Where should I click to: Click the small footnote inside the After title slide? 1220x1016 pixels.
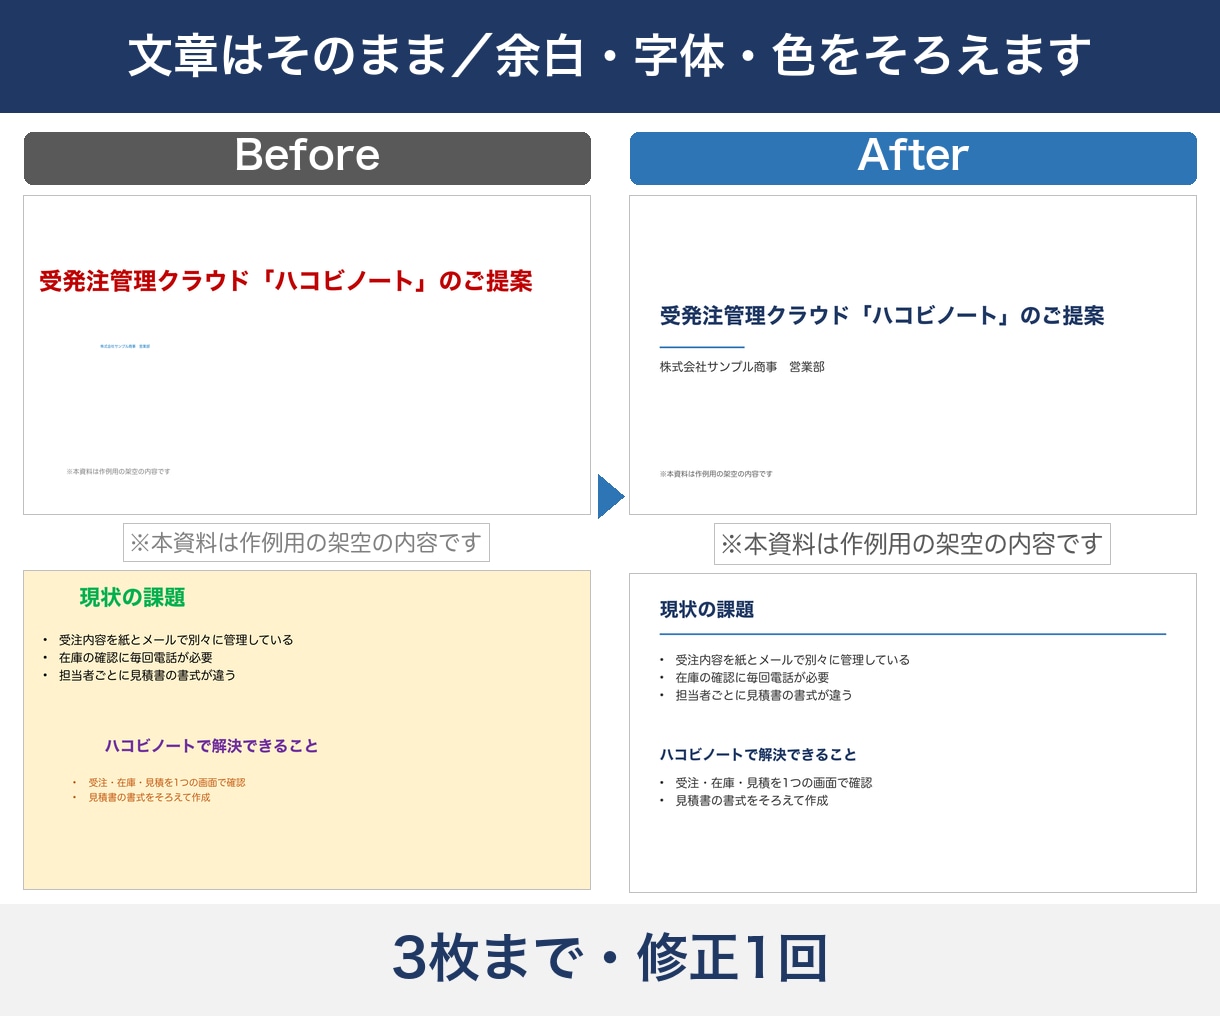point(716,474)
